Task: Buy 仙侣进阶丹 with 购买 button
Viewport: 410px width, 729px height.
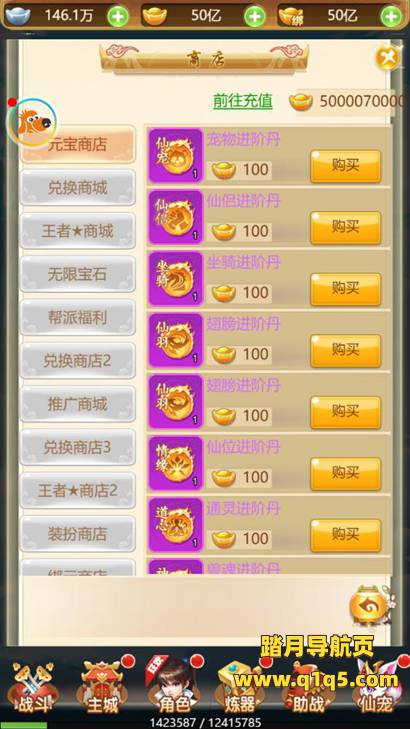Action: 345,228
